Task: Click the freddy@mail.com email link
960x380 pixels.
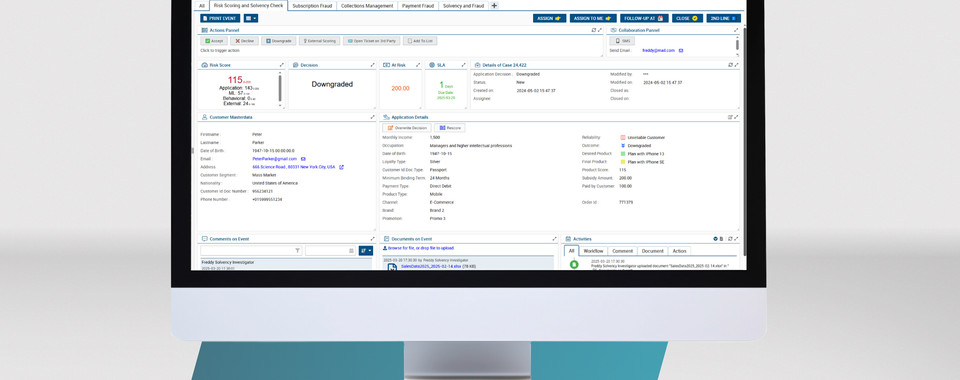Action: (x=658, y=51)
